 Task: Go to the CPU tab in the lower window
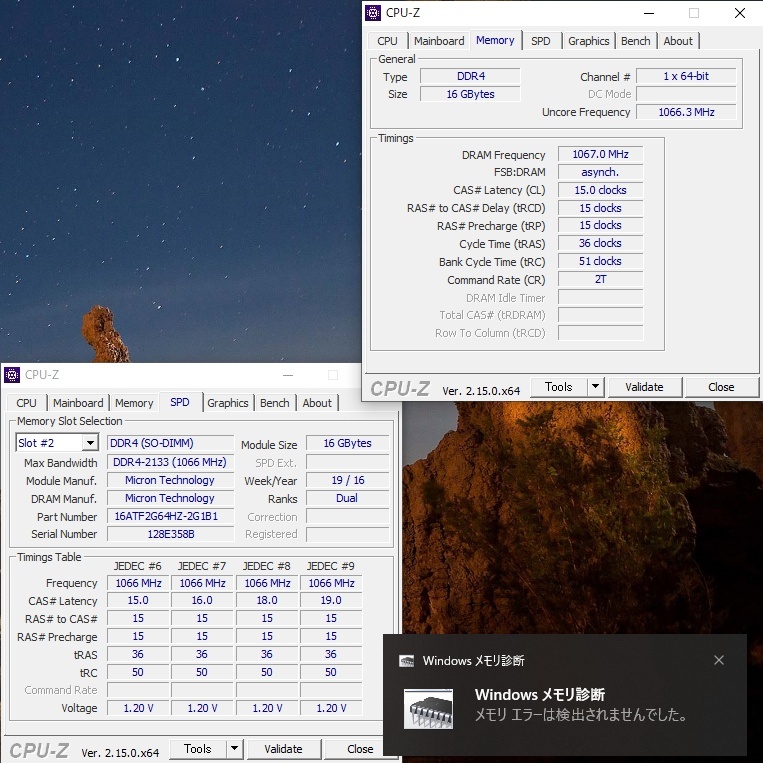pos(27,403)
